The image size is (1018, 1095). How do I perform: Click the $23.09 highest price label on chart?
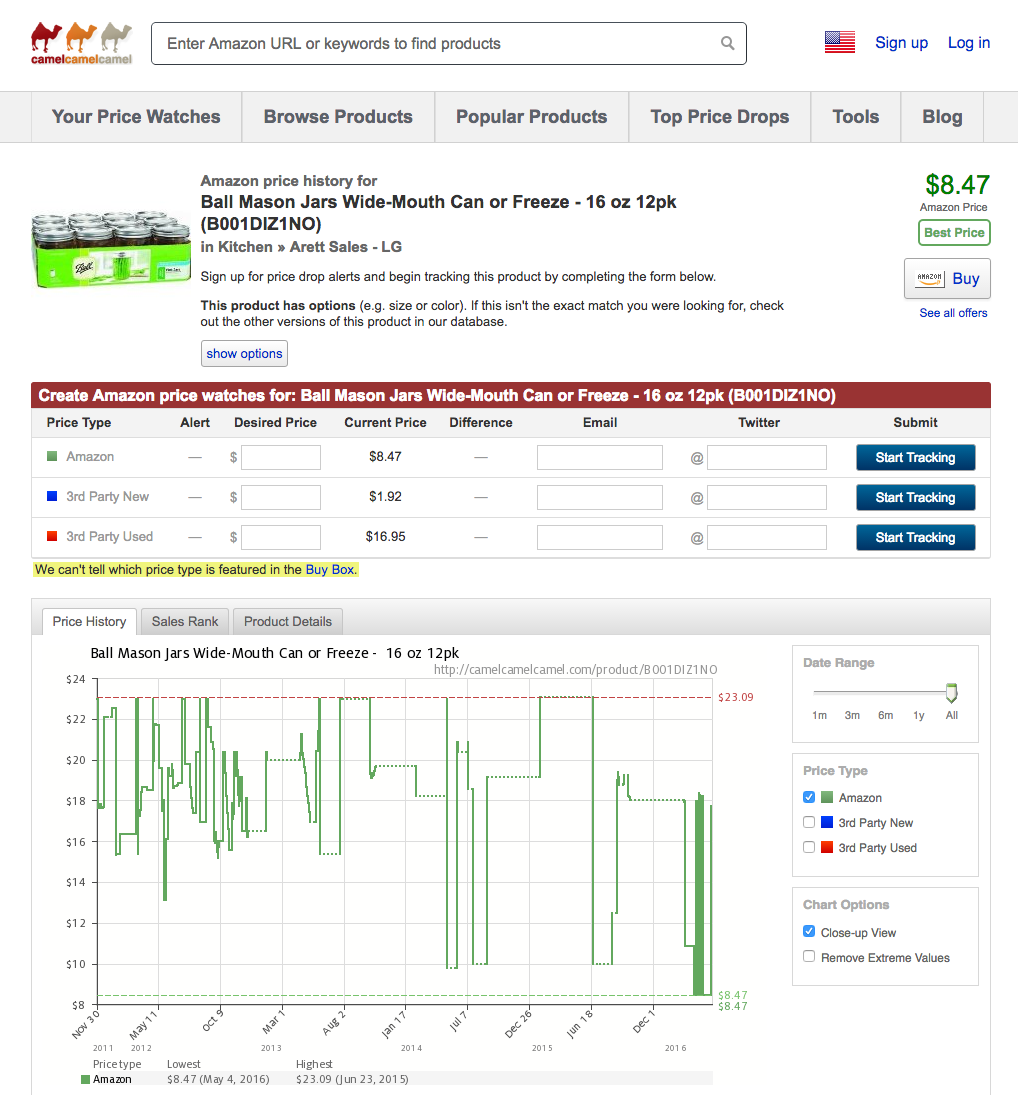click(736, 697)
